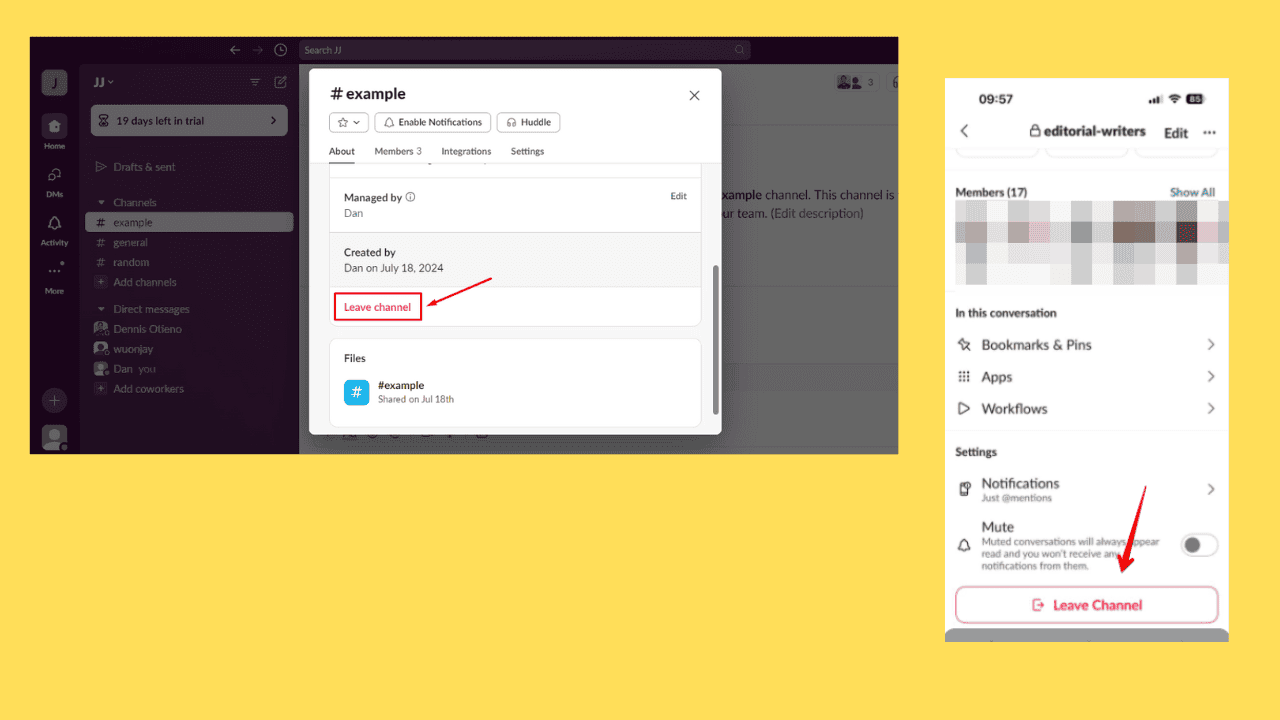Expand the 19 days left in trial banner
Screen dimensions: 1280x720
pos(189,121)
